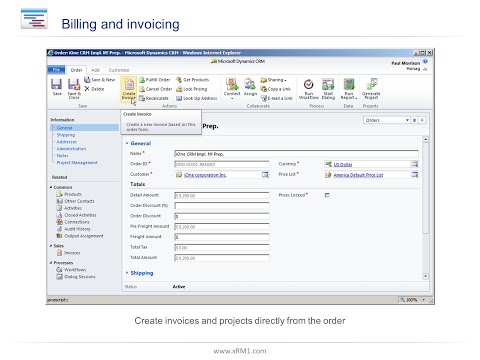This screenshot has width=480, height=360.
Task: Open the Currency lookup icon
Action: [414, 164]
